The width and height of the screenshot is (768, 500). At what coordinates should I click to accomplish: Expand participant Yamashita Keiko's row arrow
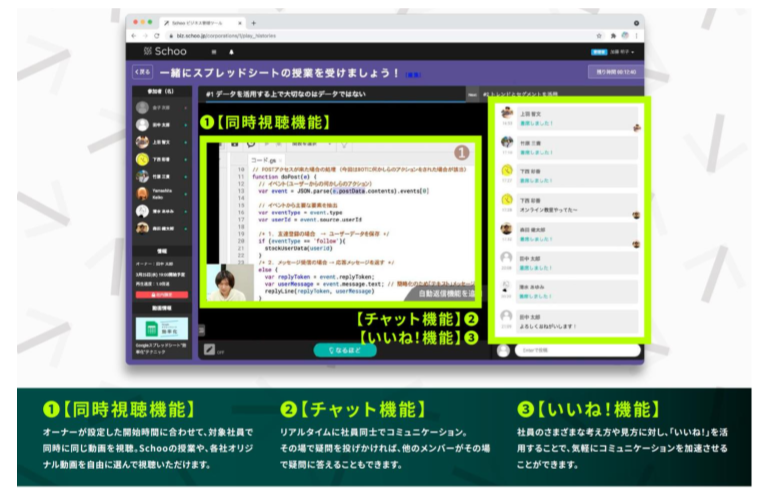coord(186,192)
